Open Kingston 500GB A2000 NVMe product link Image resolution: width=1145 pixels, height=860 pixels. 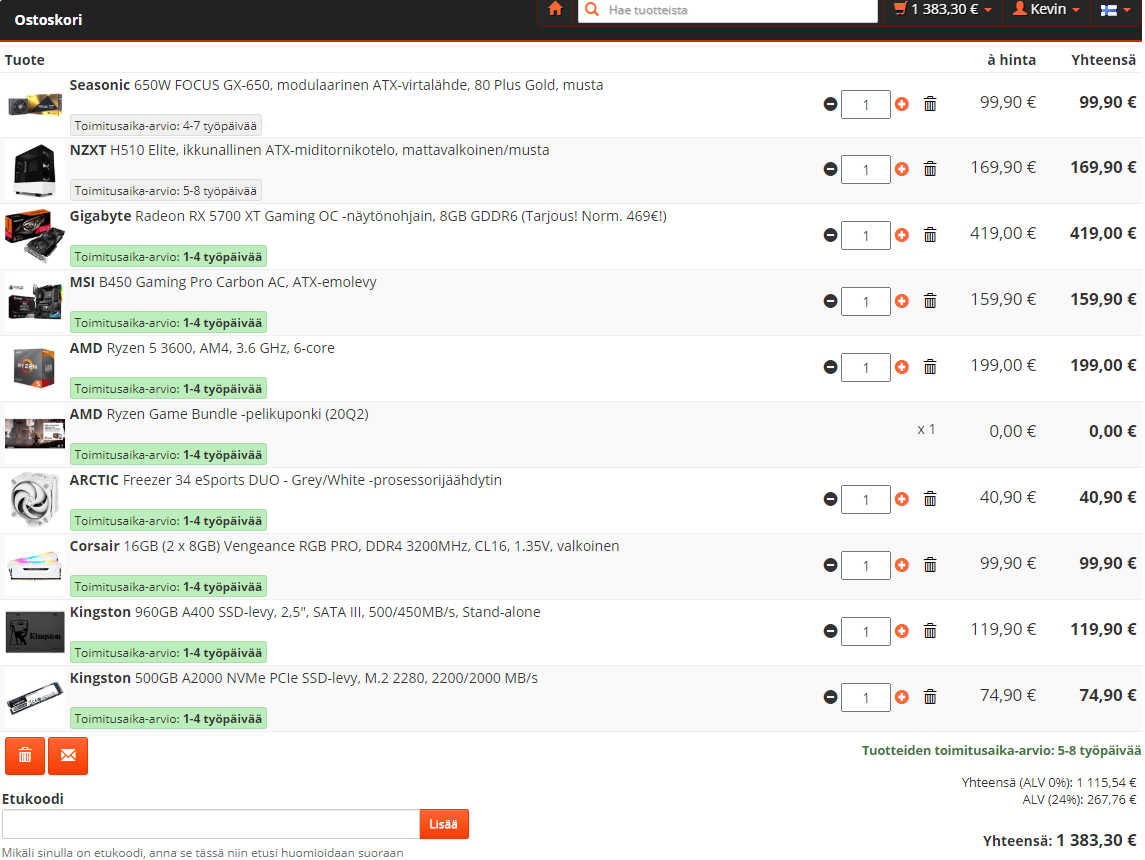304,678
